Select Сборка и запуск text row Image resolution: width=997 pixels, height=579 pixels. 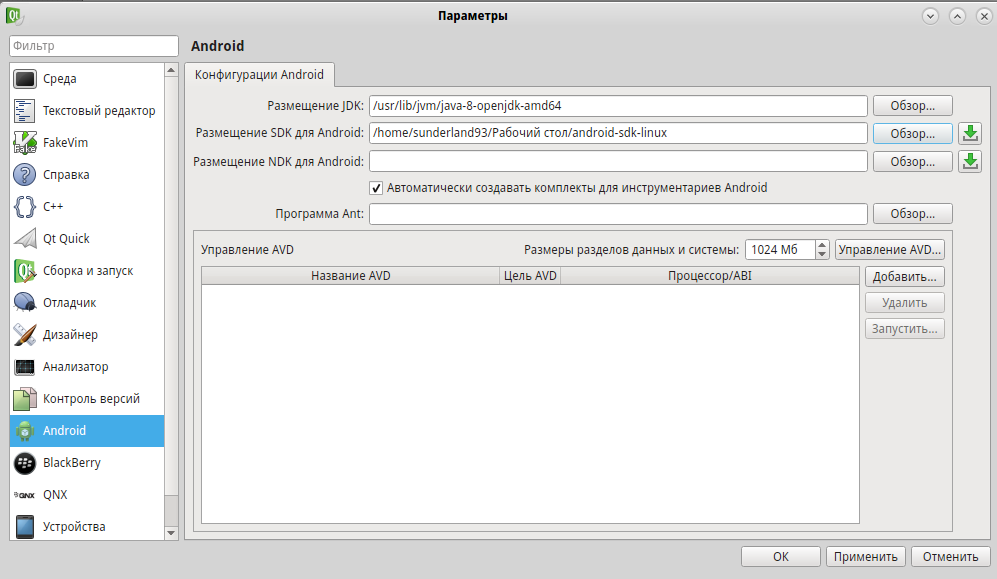click(x=87, y=271)
